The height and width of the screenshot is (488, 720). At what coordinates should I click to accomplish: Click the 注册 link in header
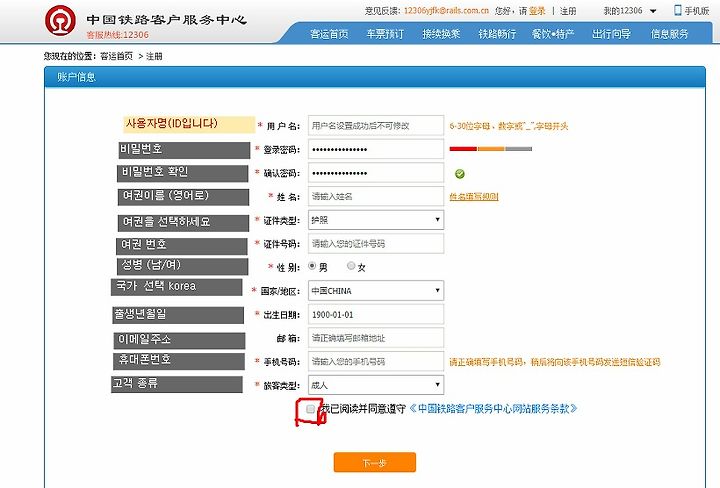pyautogui.click(x=568, y=11)
